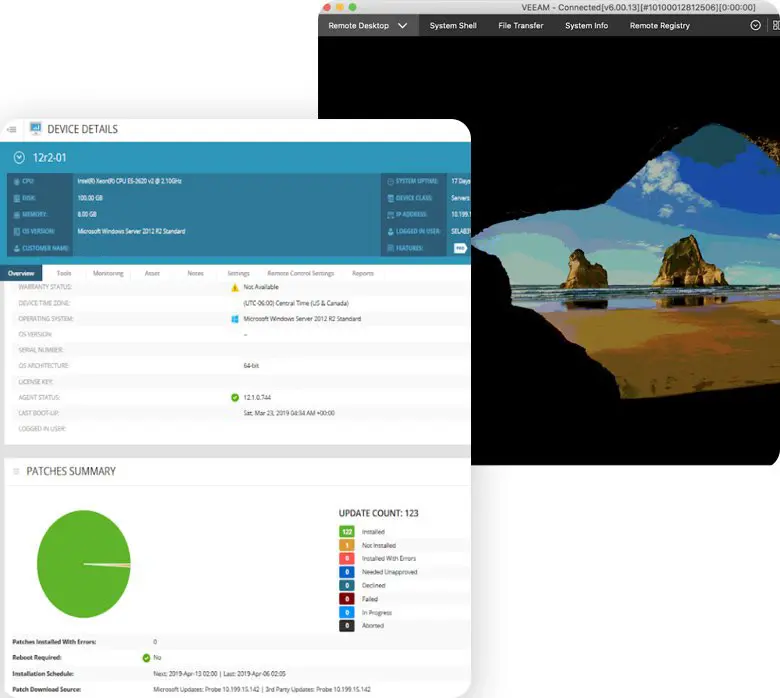Click the 'Not Installed' legend label
Screen dimensions: 780x698
tap(379, 545)
